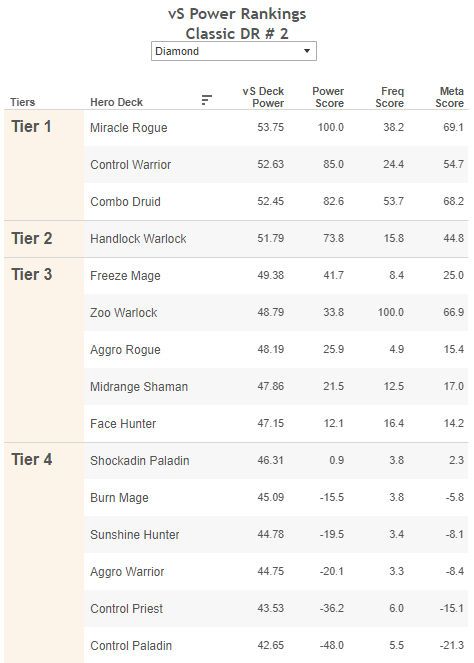
Task: Click Zoo Warlock's 100.0 Freq Score cell
Action: (391, 312)
